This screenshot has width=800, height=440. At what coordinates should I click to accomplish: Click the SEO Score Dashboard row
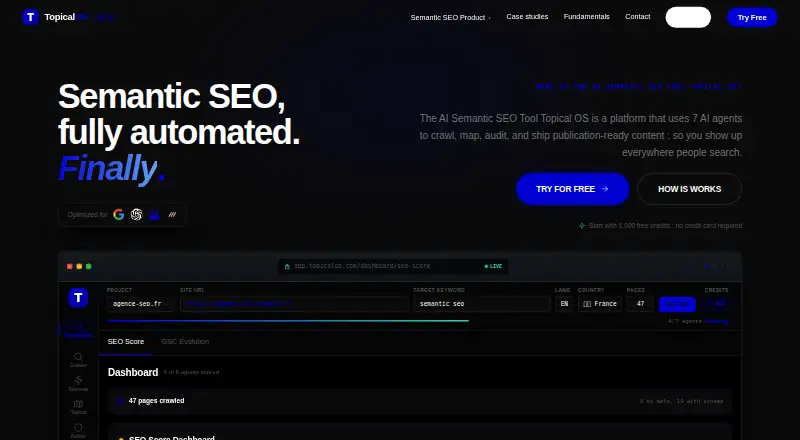(420, 432)
